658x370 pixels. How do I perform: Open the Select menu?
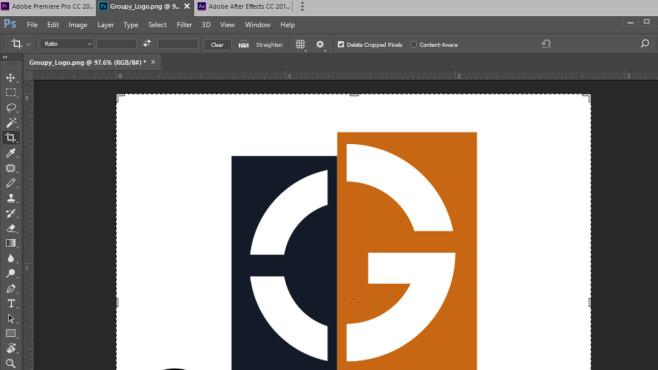(x=157, y=25)
